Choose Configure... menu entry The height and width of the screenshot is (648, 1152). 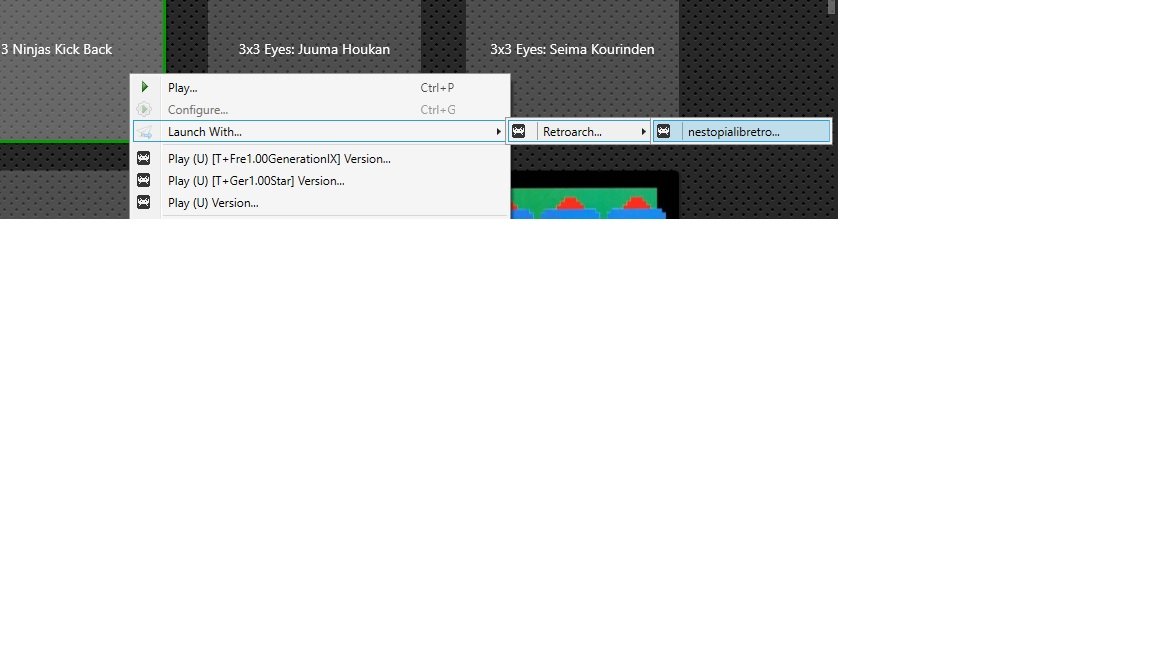click(x=320, y=109)
